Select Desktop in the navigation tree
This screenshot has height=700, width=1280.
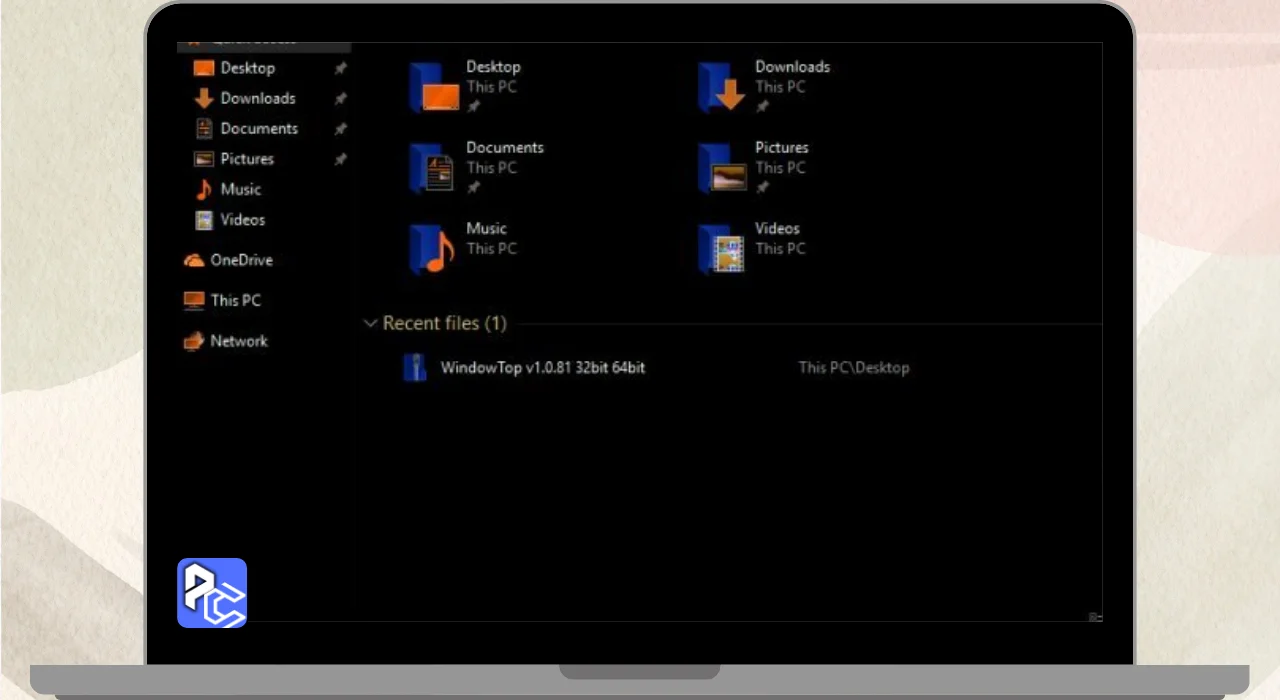tap(248, 68)
